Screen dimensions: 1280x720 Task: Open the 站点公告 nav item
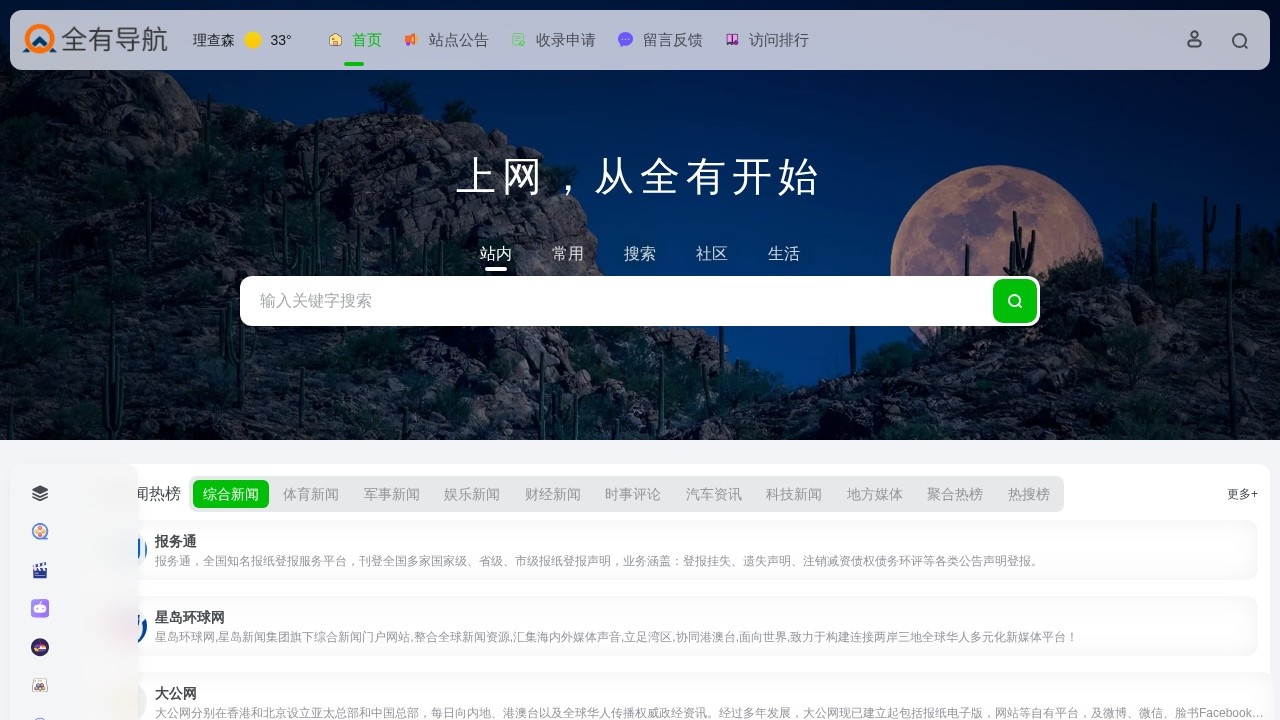coord(446,40)
